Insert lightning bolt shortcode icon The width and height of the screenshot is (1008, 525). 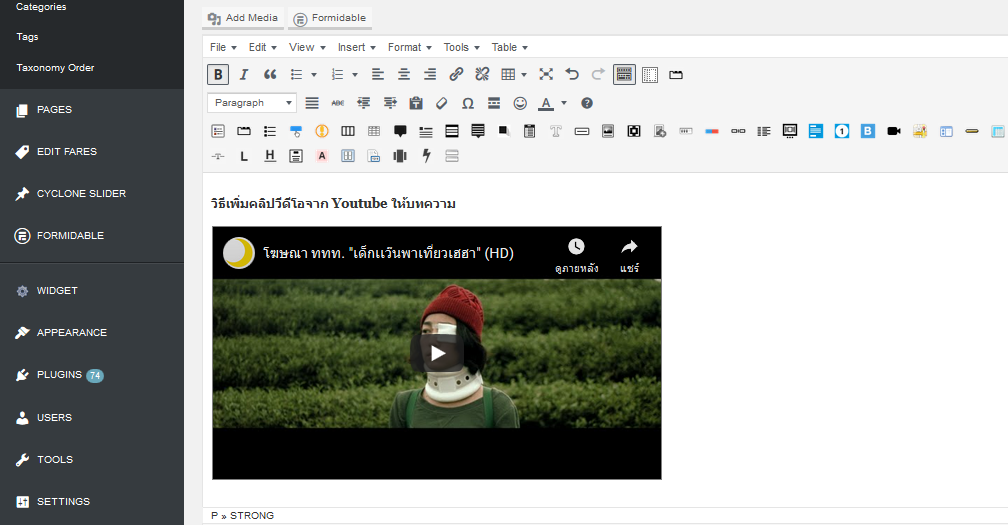426,156
